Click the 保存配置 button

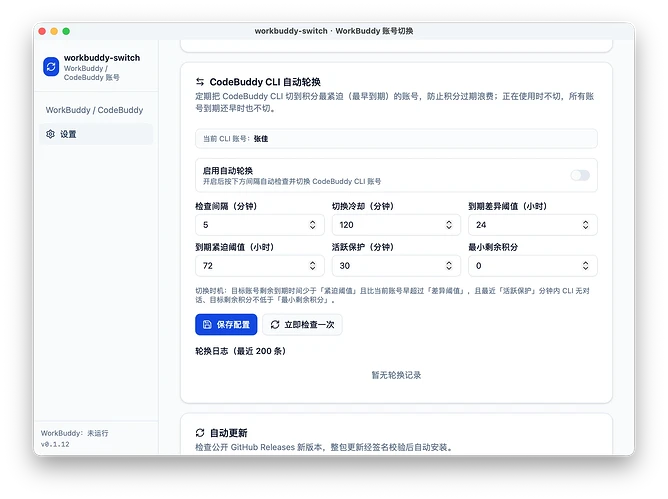click(x=226, y=325)
